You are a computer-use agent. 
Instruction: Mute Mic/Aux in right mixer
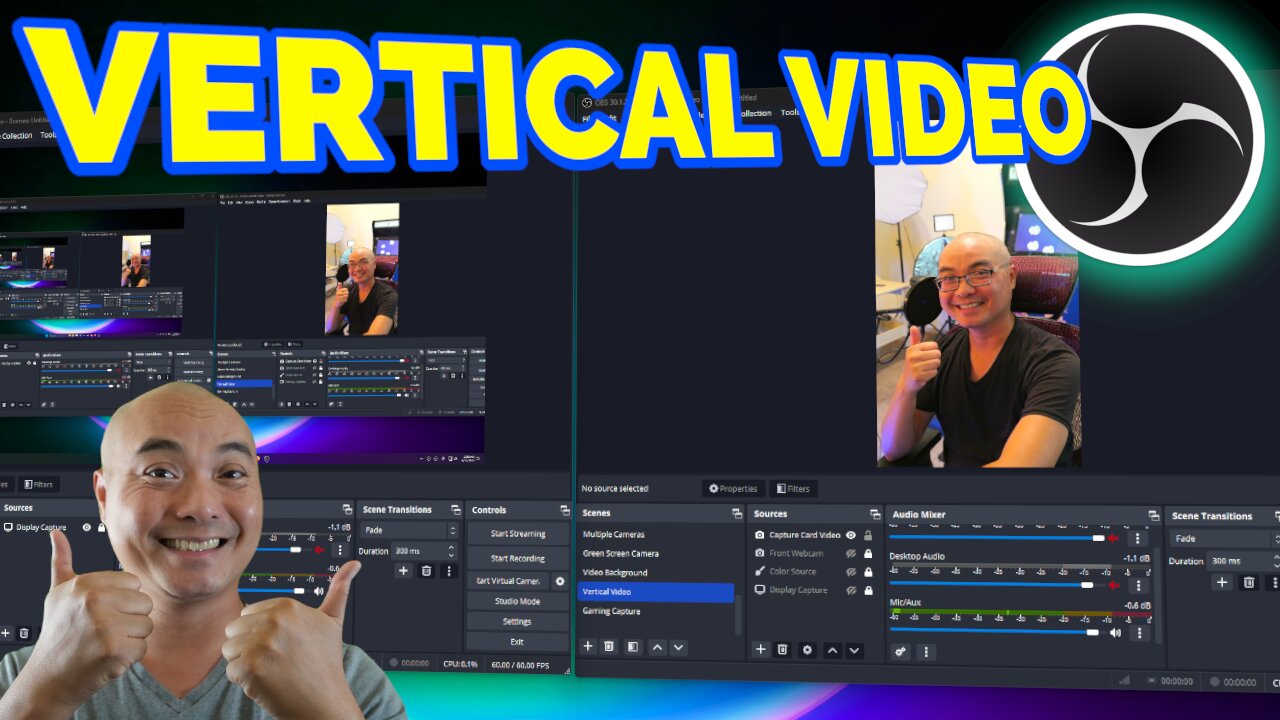[1115, 632]
